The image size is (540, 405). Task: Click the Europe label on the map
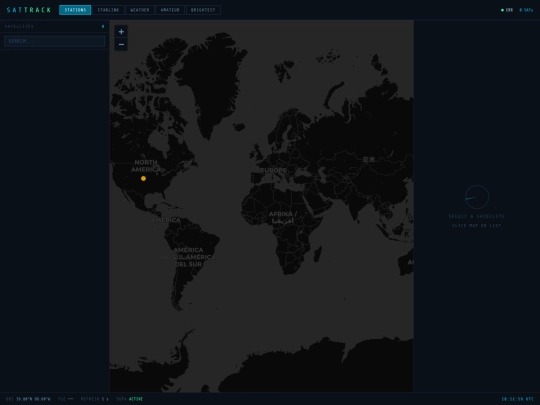[273, 170]
